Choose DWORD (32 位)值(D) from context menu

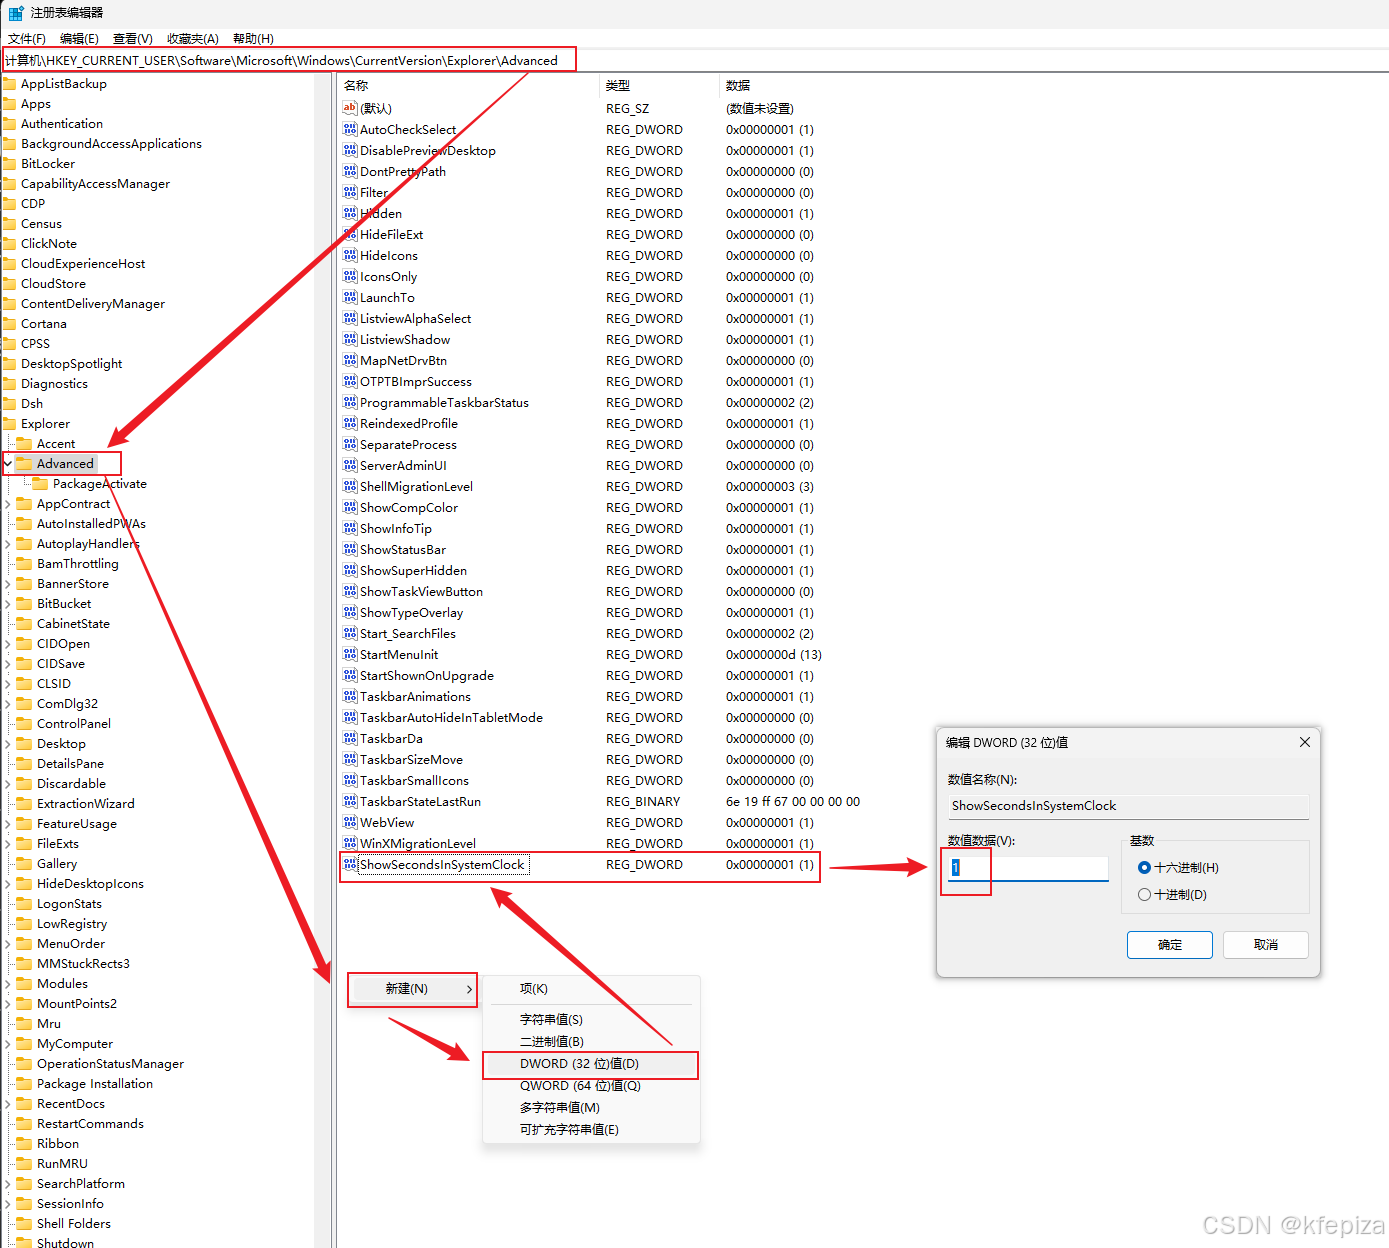tap(590, 1064)
